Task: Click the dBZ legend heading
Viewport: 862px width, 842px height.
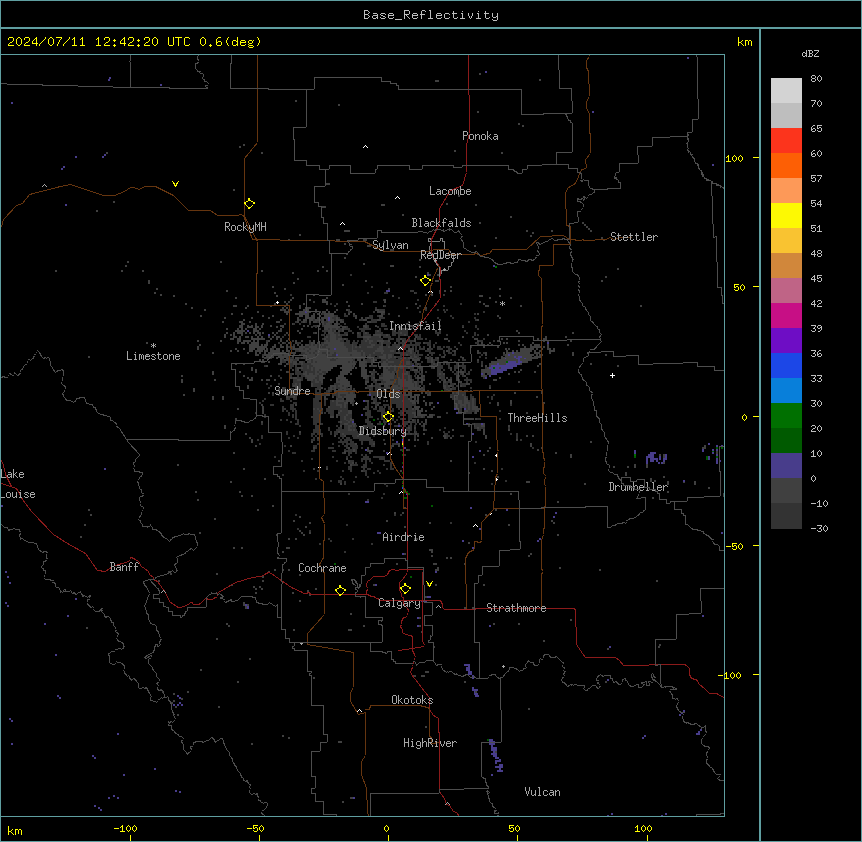Action: (x=810, y=53)
